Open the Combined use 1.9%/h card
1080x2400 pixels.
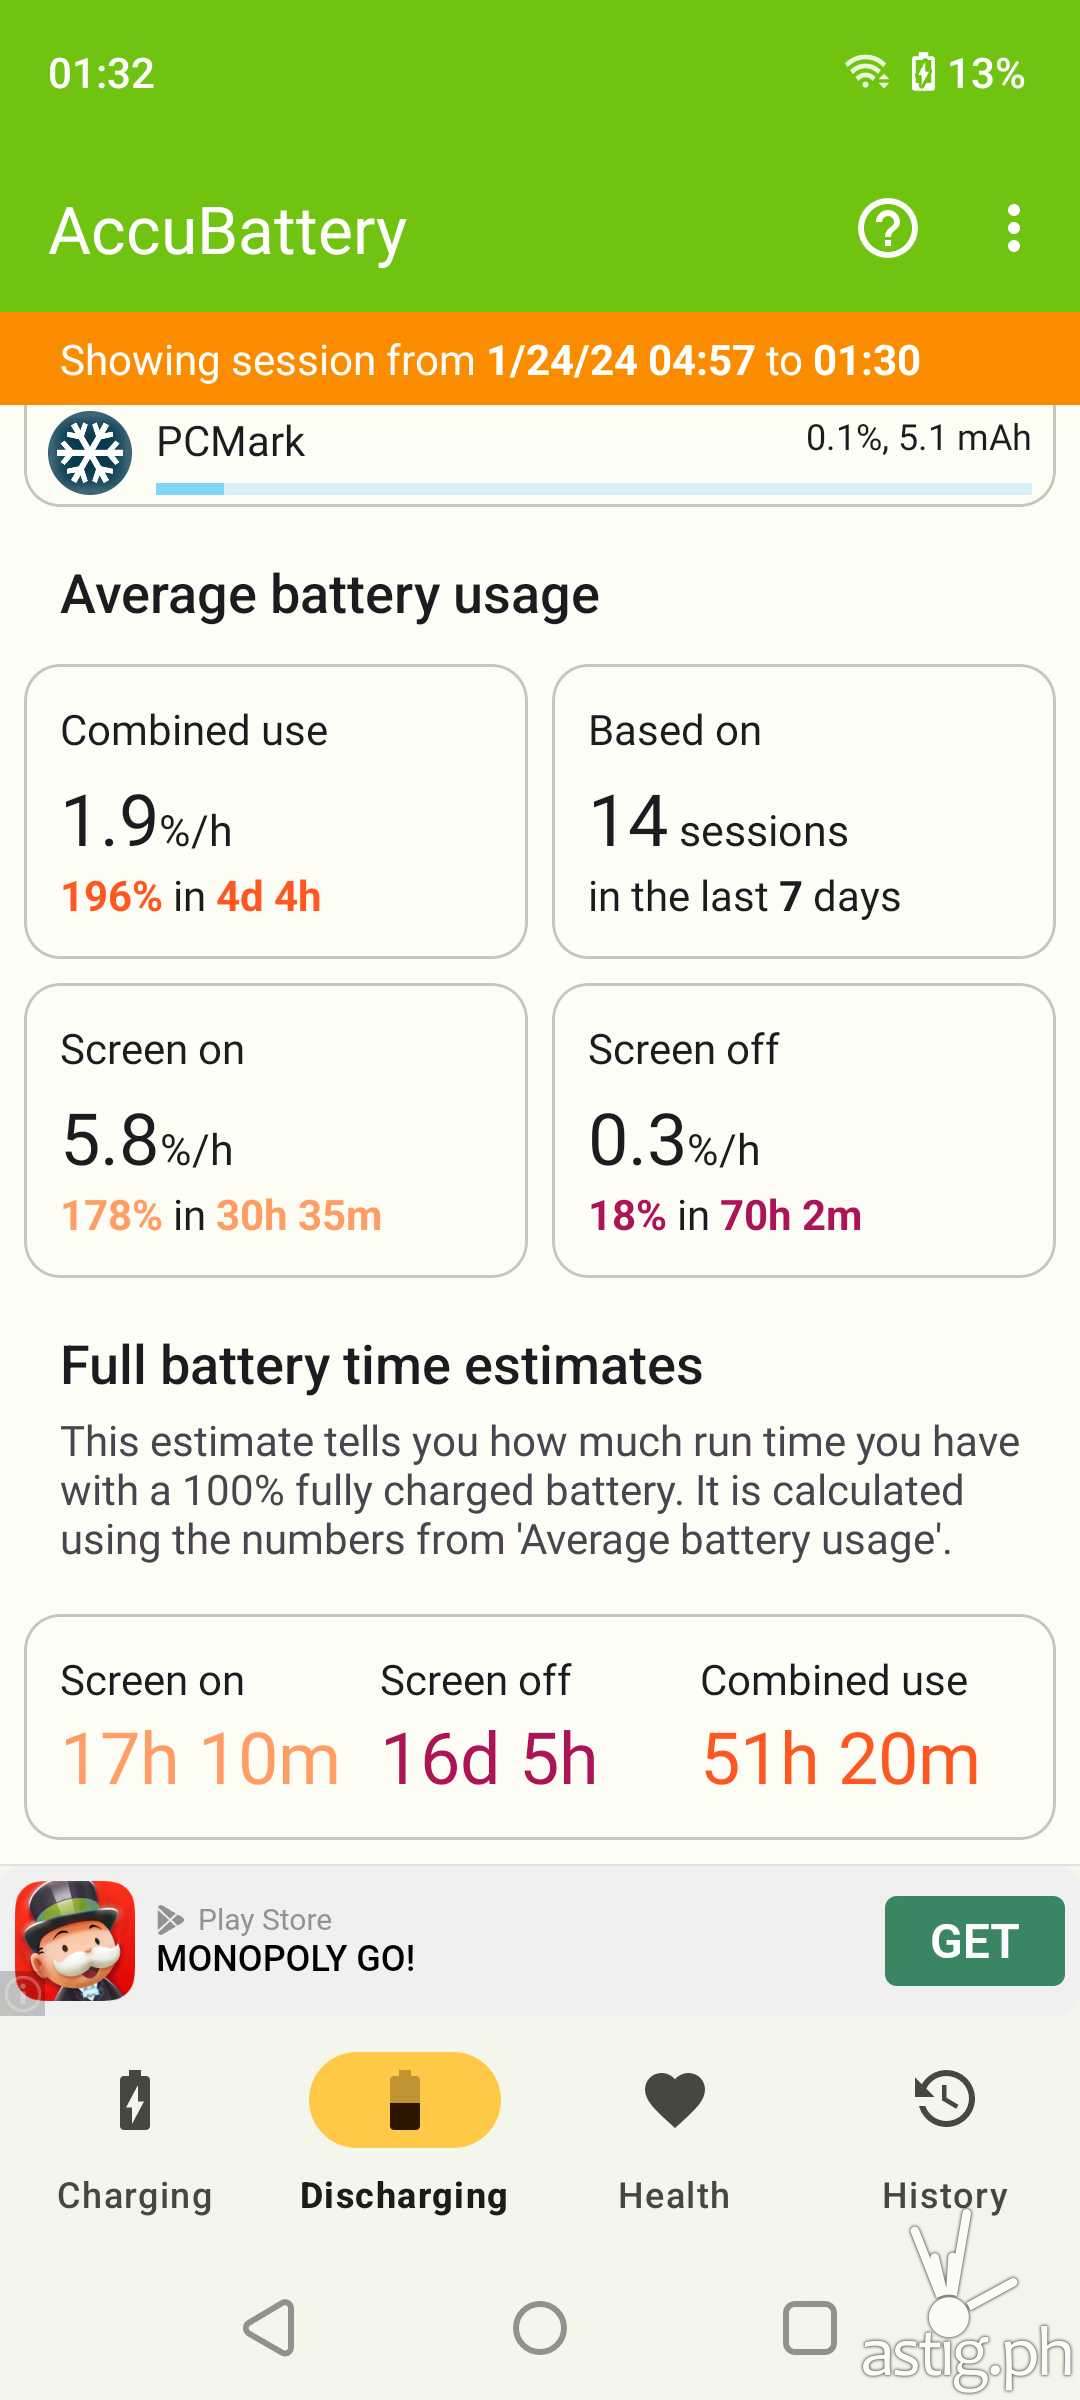coord(276,811)
